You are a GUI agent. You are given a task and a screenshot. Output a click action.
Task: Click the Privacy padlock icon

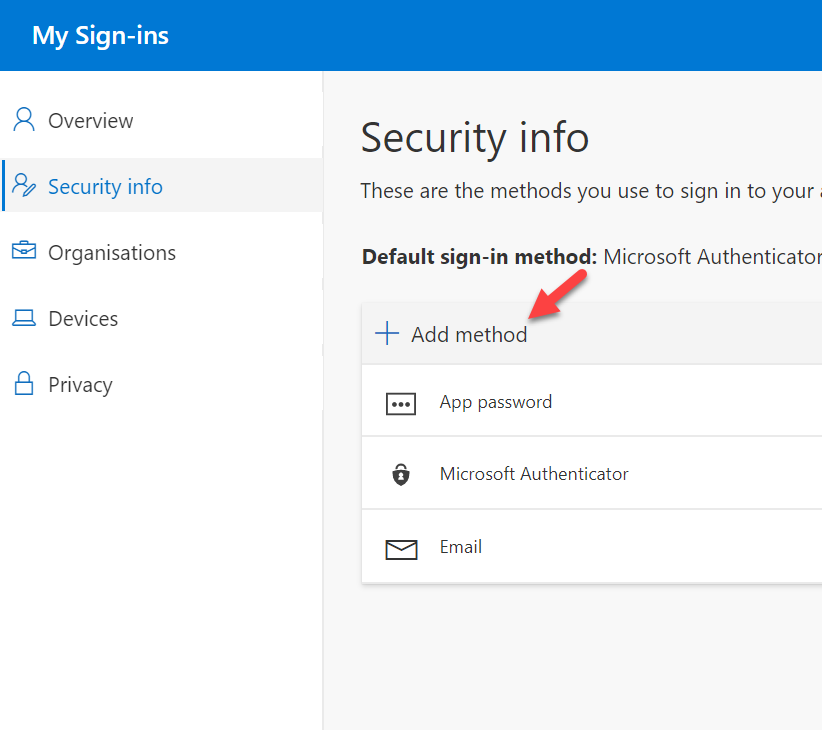[24, 384]
